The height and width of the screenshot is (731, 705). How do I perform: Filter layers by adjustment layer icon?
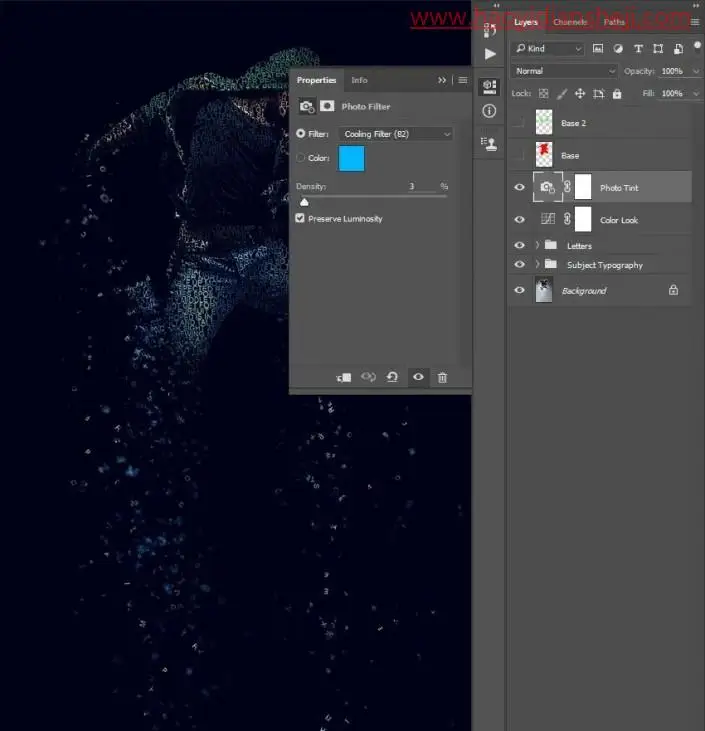(618, 48)
